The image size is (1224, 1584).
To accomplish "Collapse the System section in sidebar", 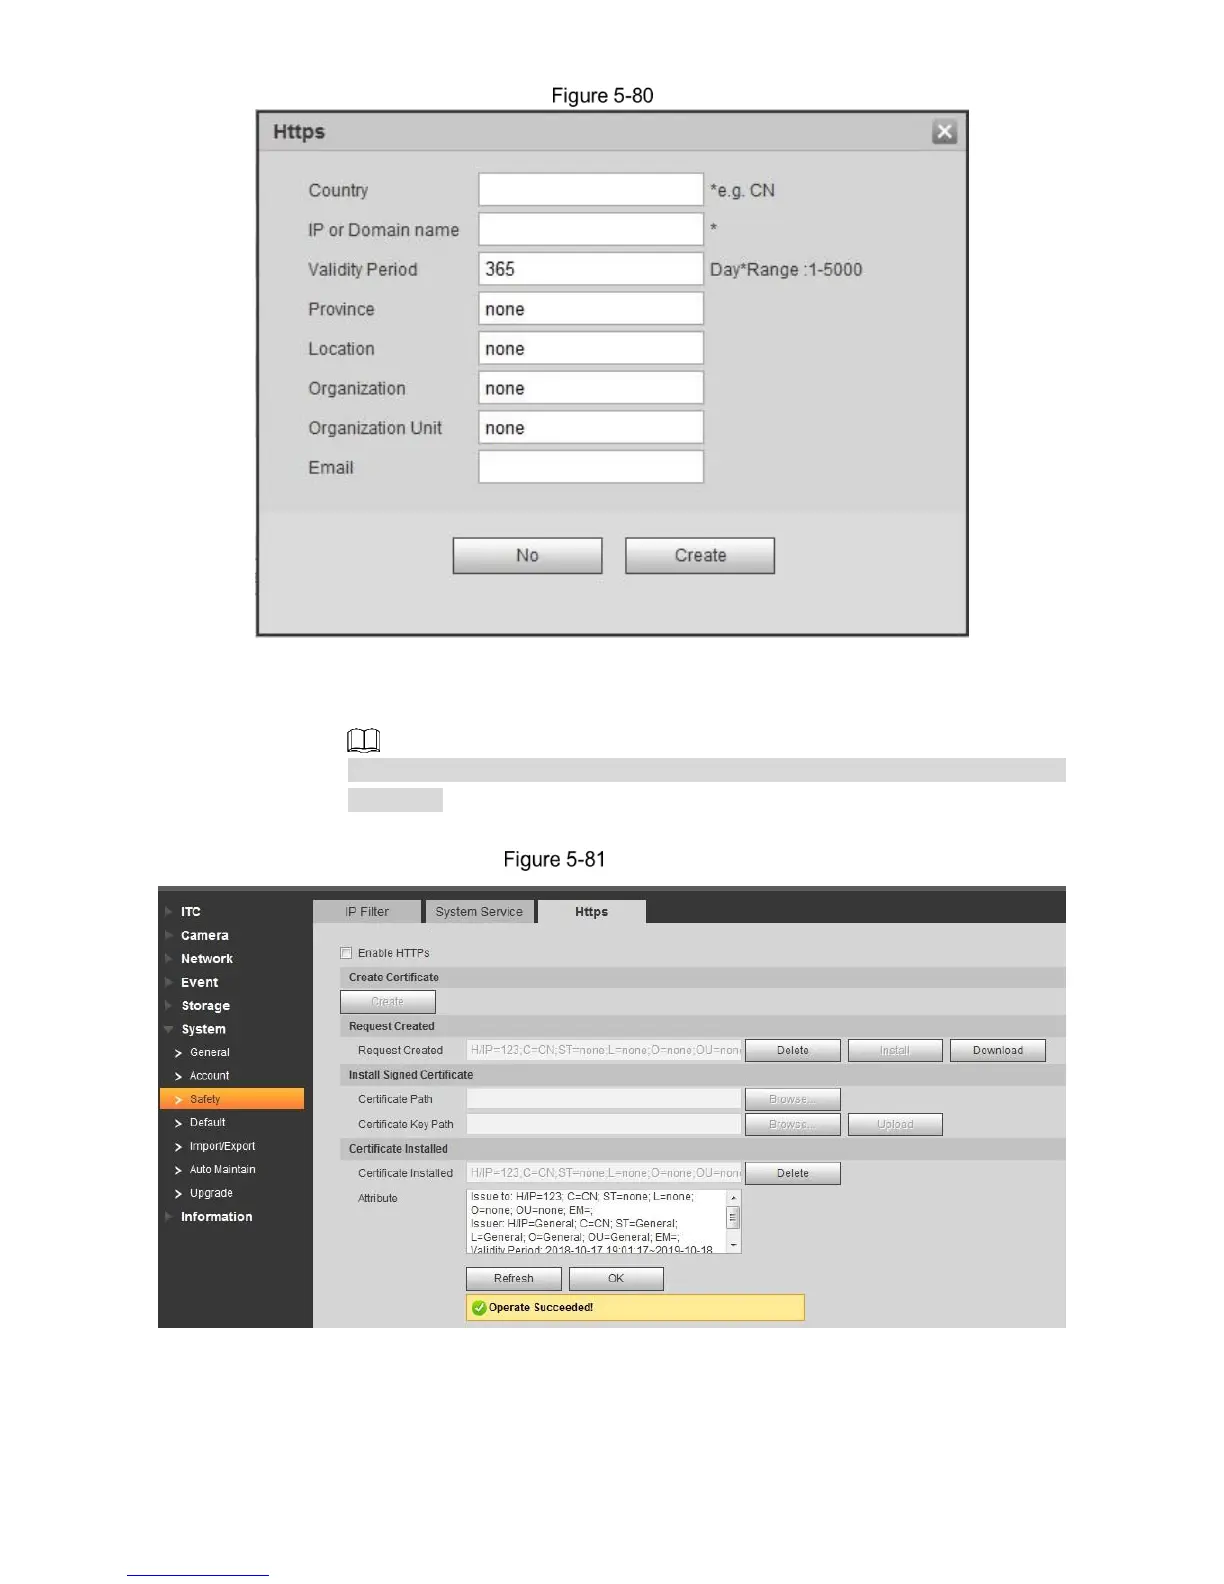I will tap(203, 1029).
